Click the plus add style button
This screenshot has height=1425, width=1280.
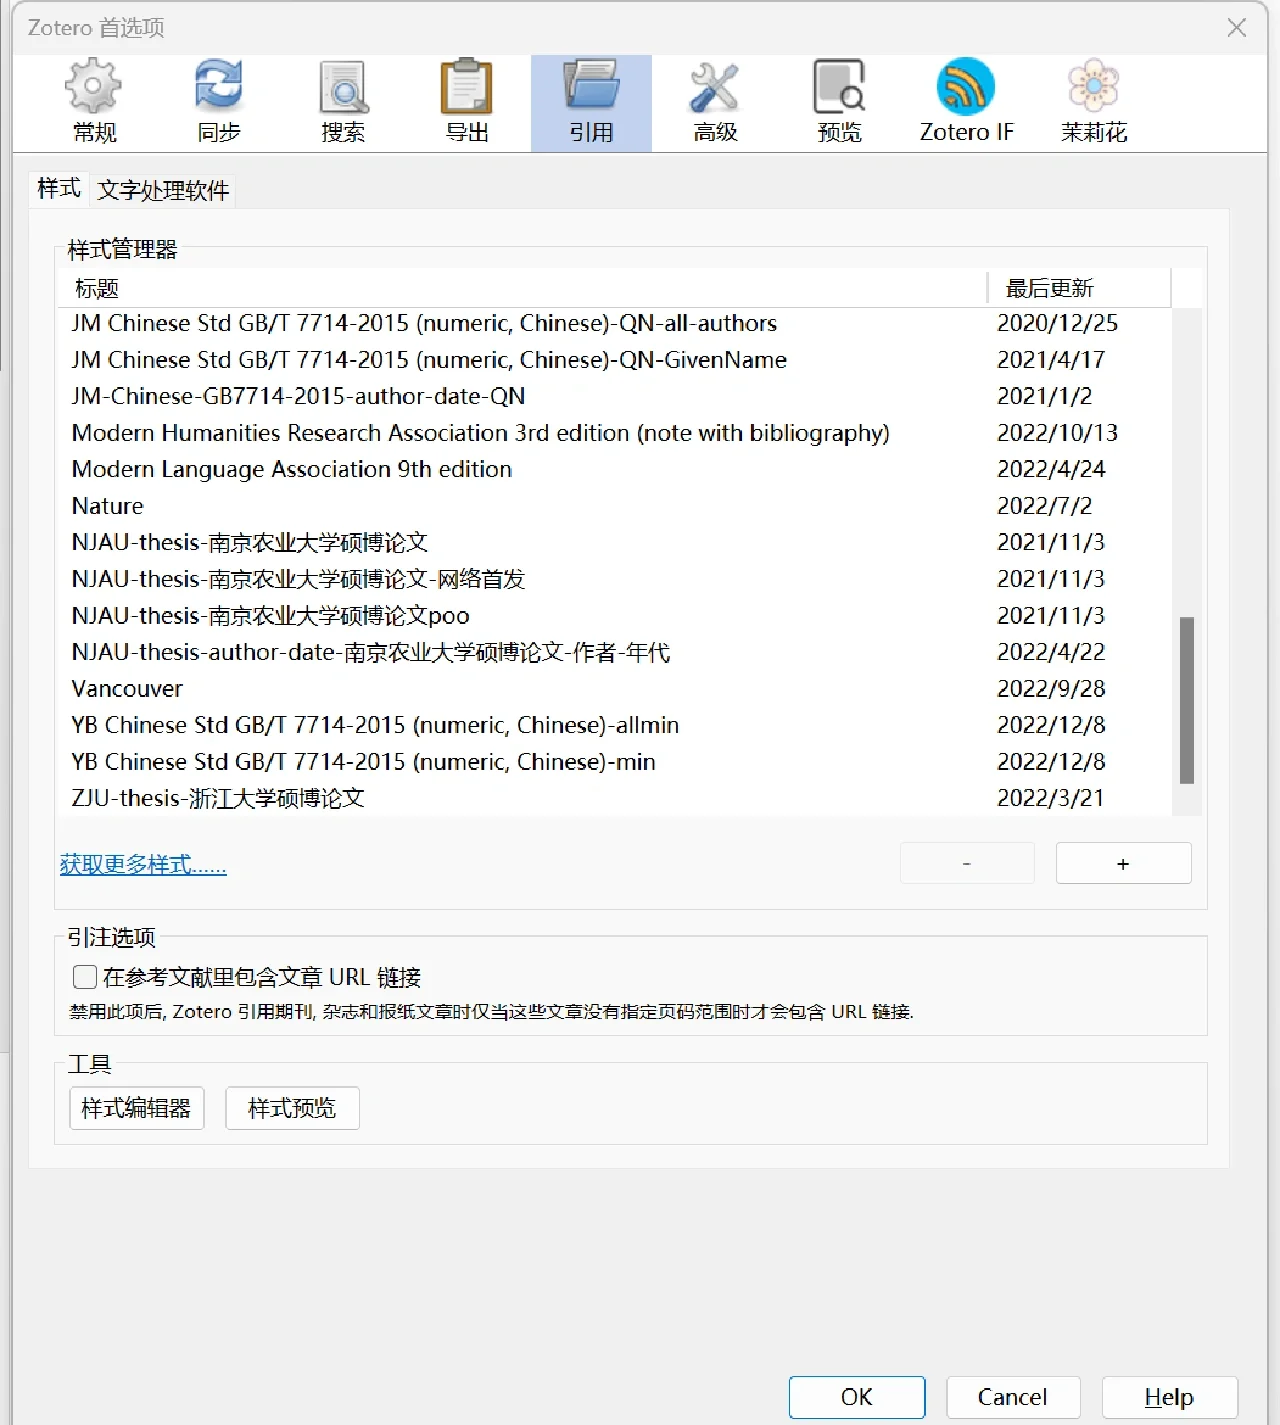1123,863
